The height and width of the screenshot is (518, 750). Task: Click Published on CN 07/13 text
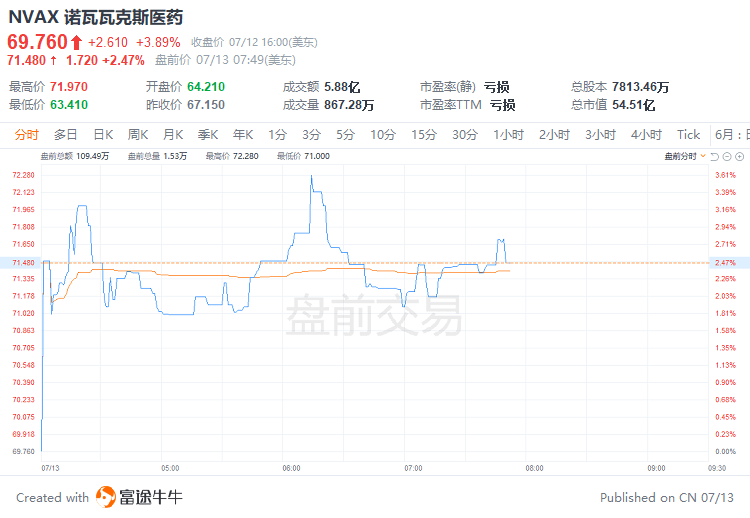coord(667,498)
